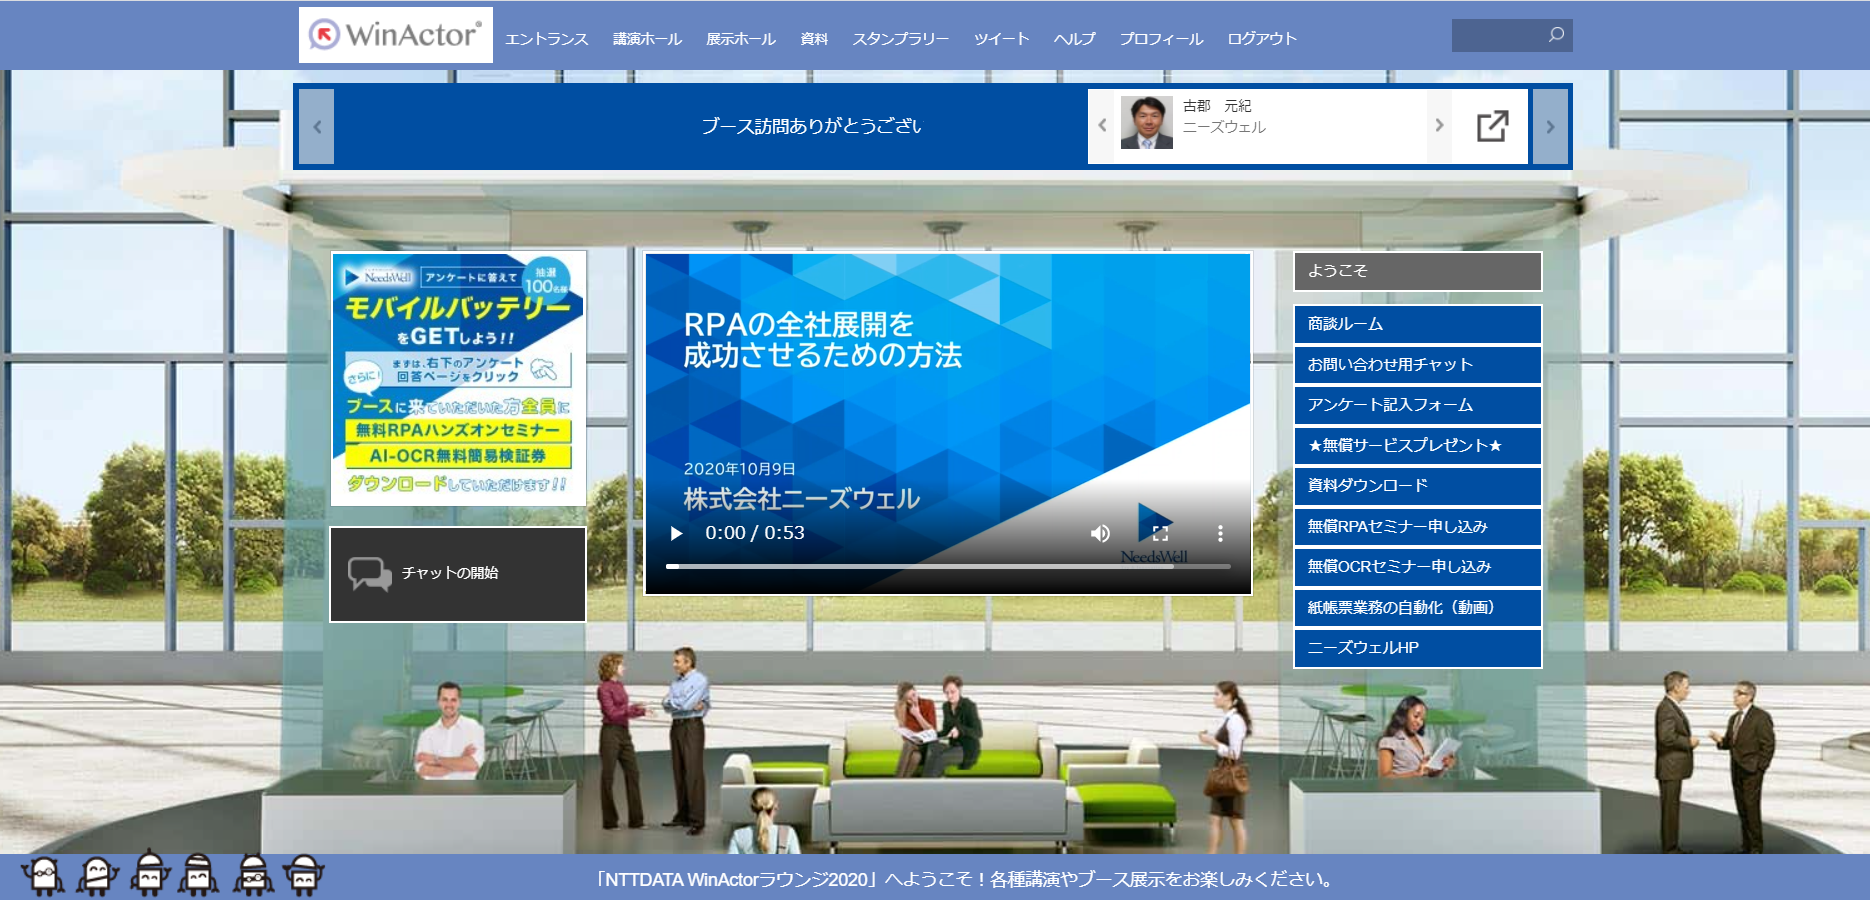Screen dimensions: 1870x900
Task: Open 無償RPAセミナー申し込み
Action: (x=1418, y=526)
